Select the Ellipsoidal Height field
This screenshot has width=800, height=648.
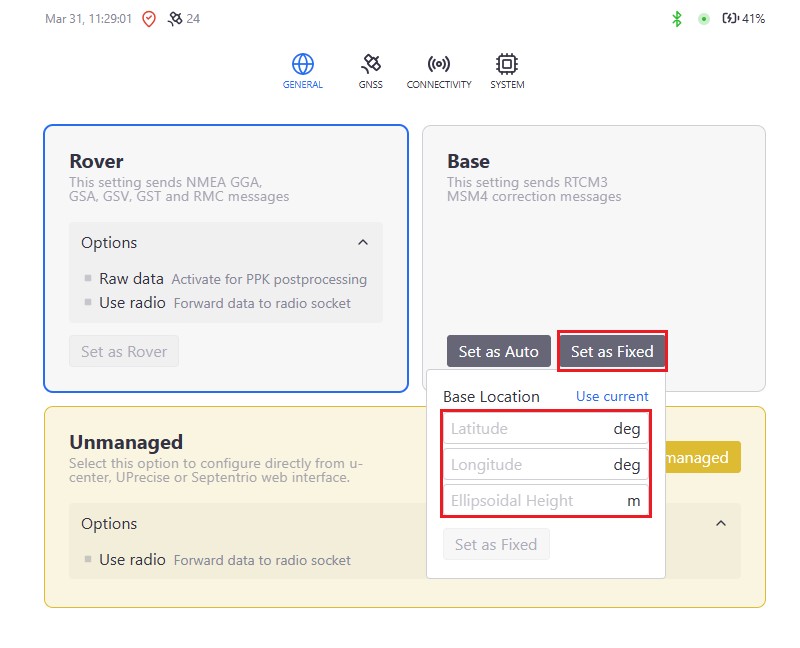pos(528,500)
